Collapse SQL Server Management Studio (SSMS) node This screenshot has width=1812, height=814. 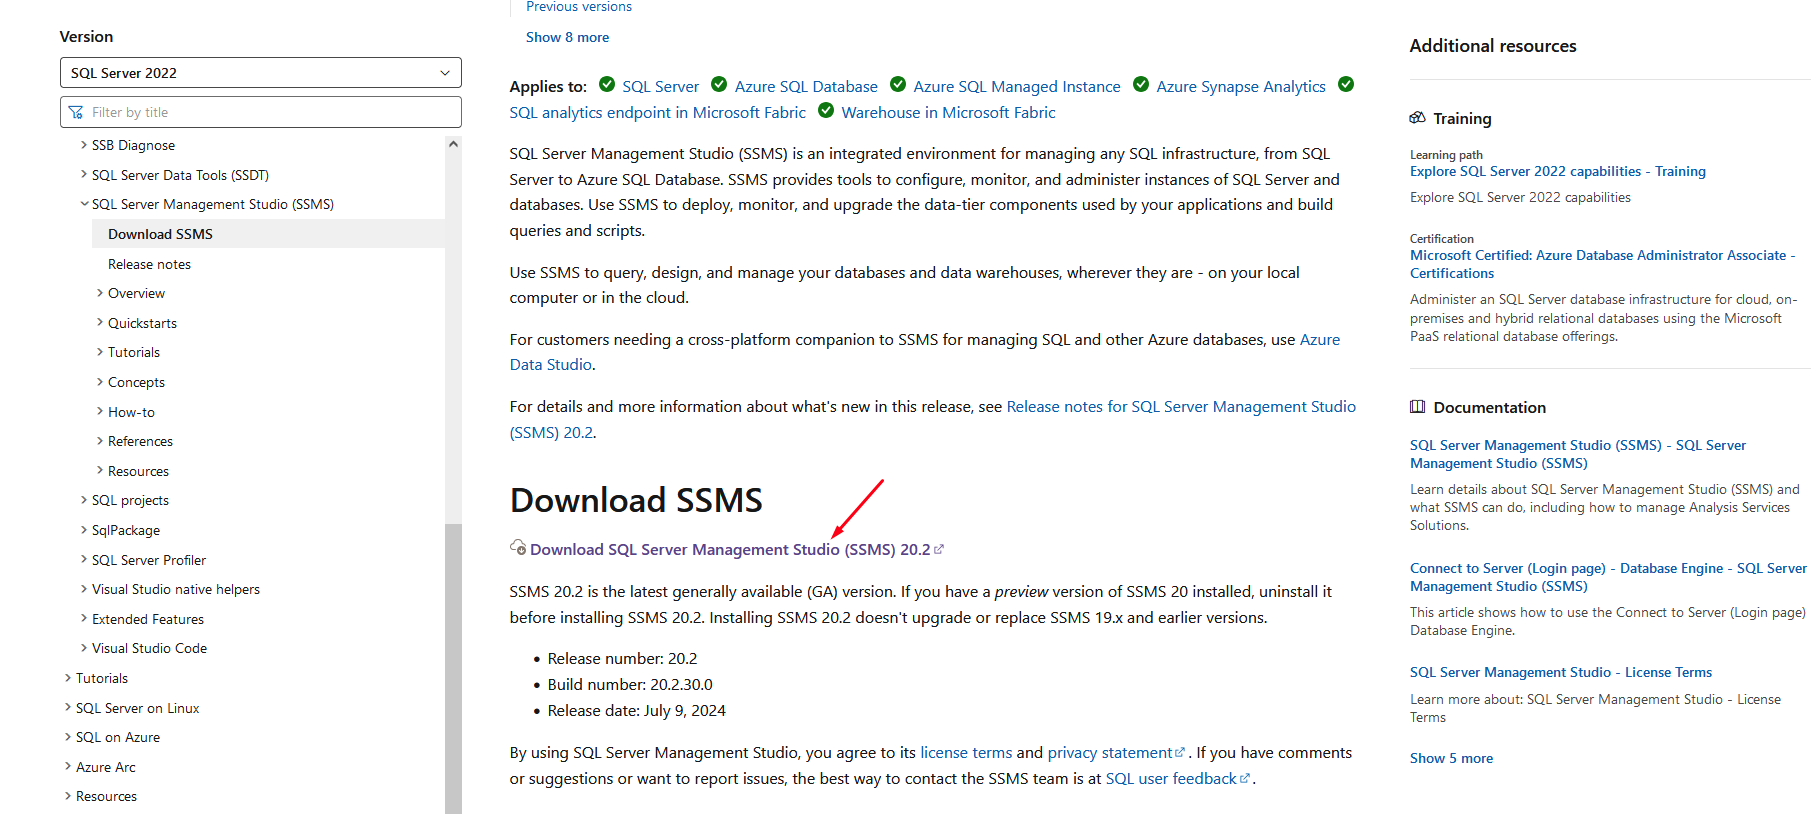point(84,204)
